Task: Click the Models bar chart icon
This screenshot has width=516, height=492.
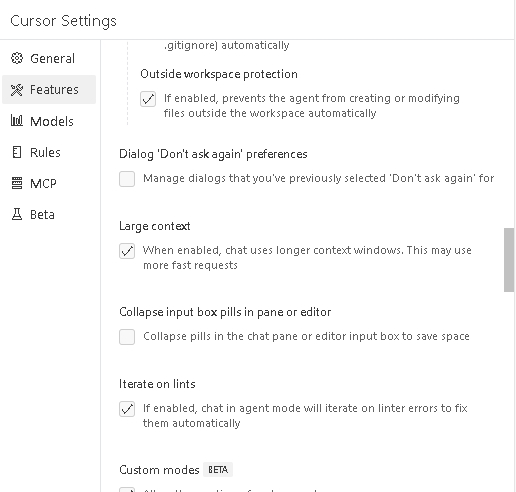Action: pos(17,121)
